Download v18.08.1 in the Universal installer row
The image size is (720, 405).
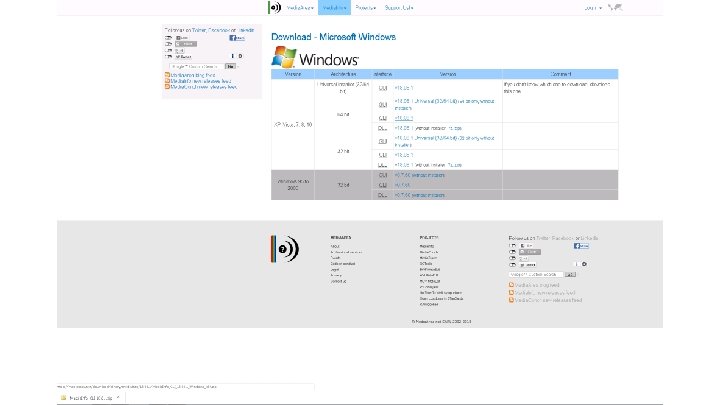[x=404, y=88]
